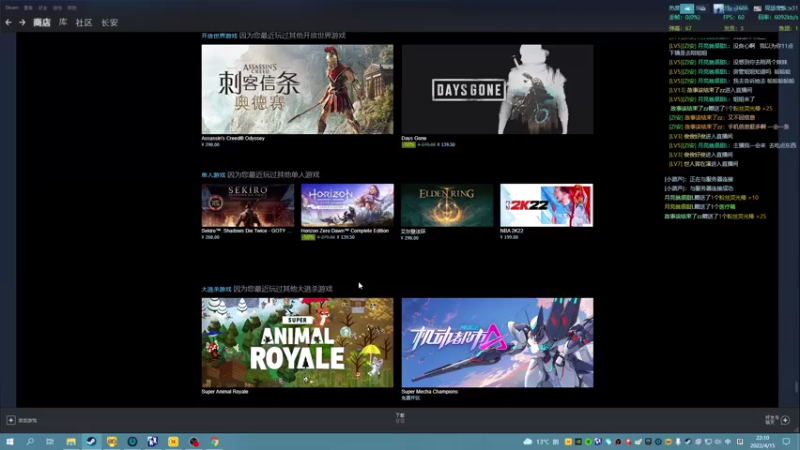
Task: Open the Windows Start menu
Action: click(x=10, y=441)
